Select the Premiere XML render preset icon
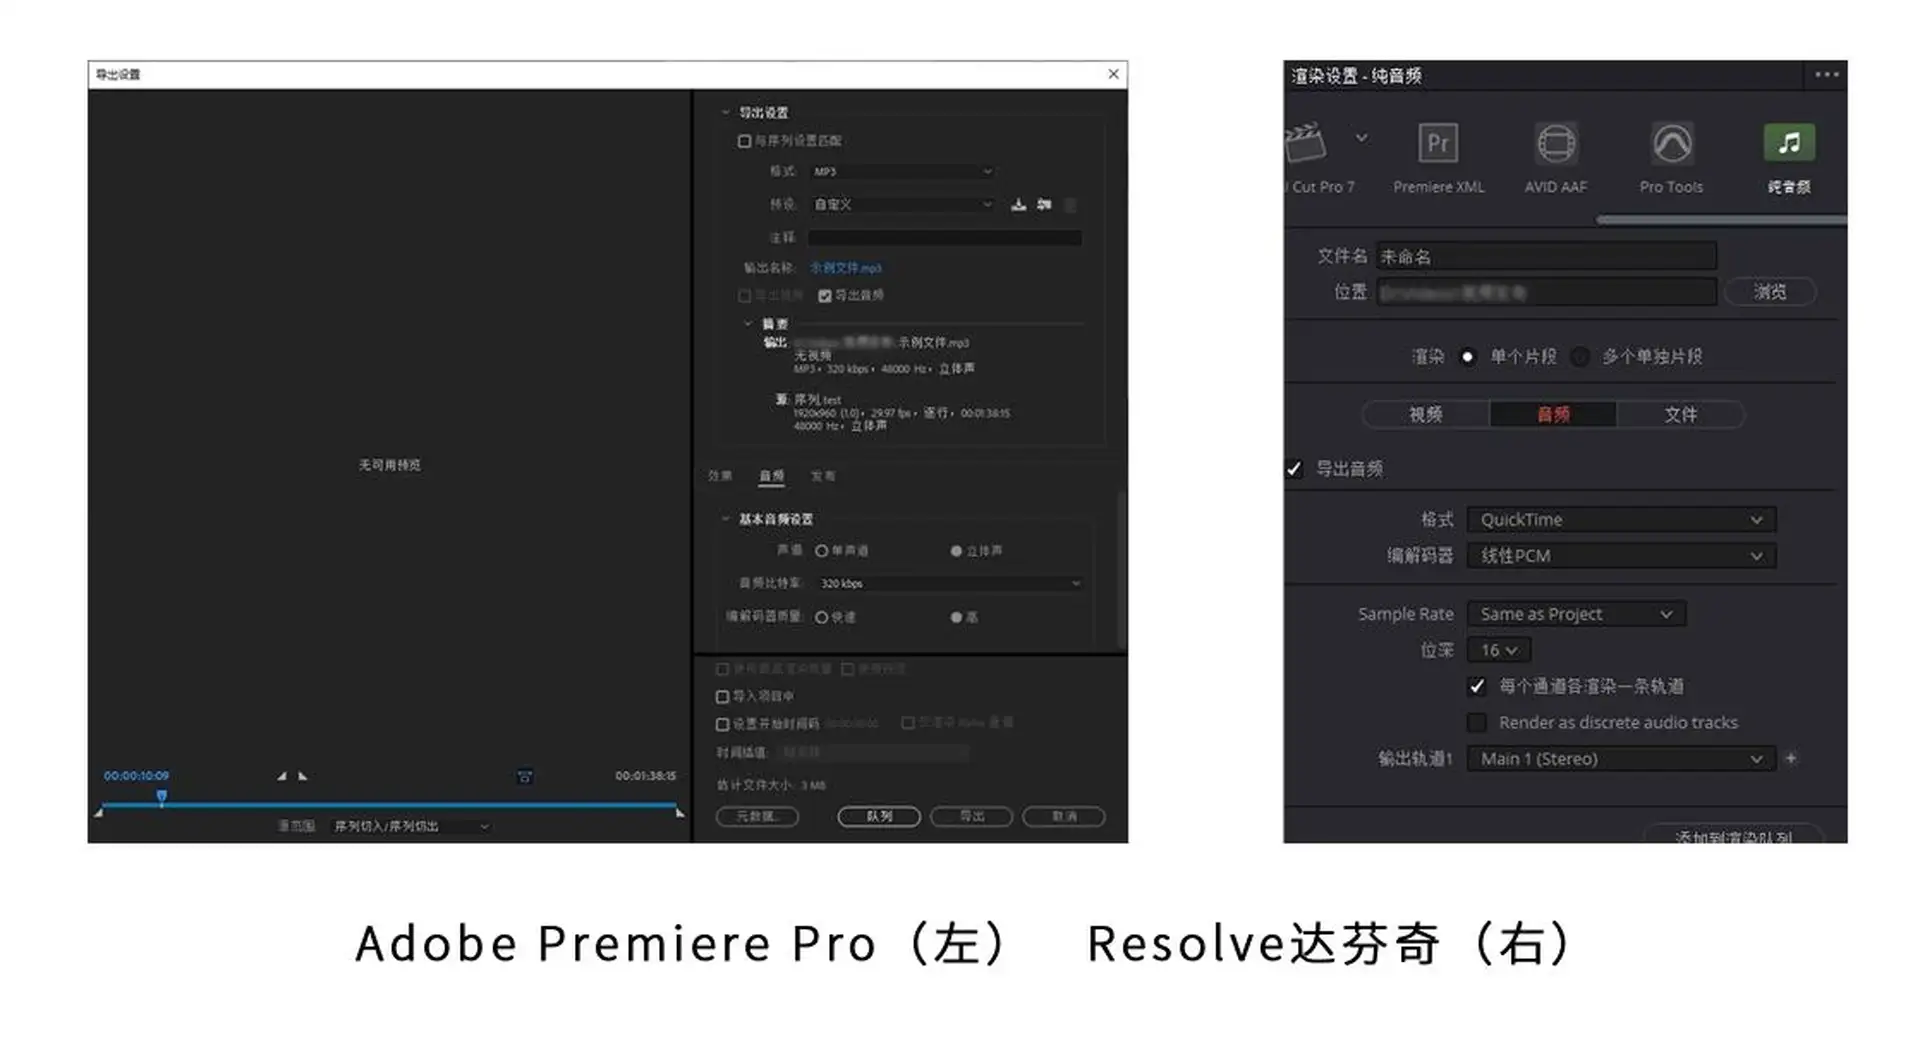The image size is (1920, 1041). pos(1438,144)
